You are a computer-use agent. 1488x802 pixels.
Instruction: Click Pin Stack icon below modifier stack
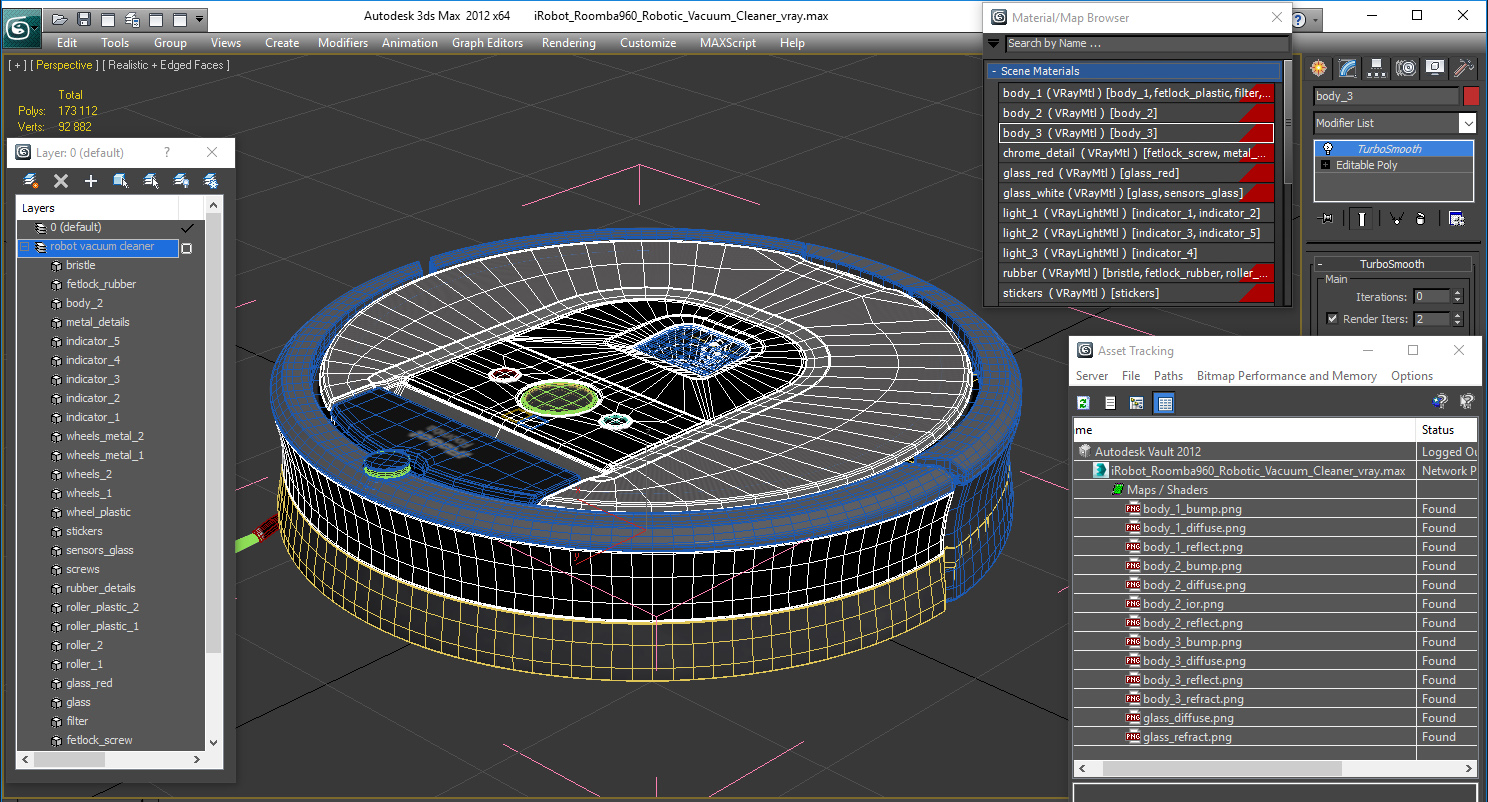(1327, 219)
